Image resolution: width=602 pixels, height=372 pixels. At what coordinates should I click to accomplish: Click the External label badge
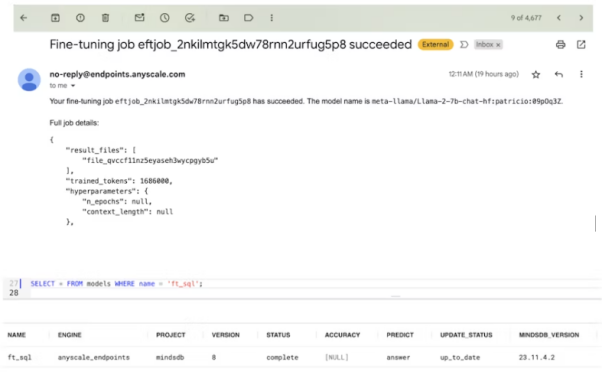click(x=435, y=45)
